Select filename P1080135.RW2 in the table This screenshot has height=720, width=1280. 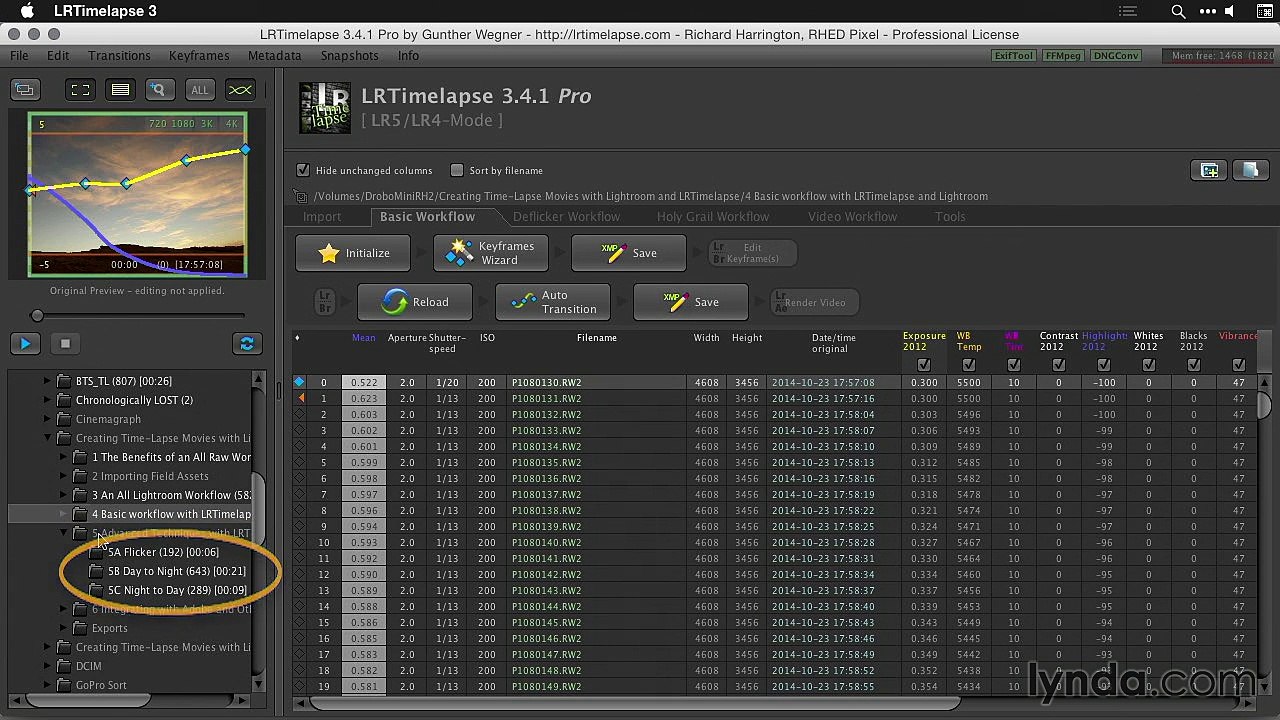546,462
